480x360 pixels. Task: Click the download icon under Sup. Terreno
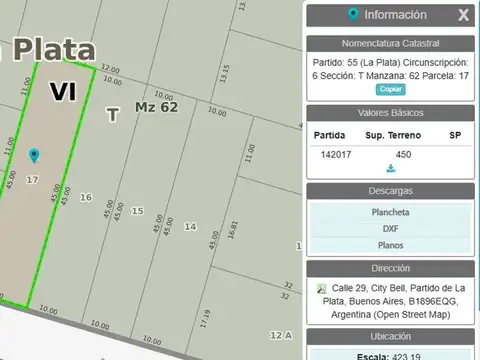click(x=391, y=168)
